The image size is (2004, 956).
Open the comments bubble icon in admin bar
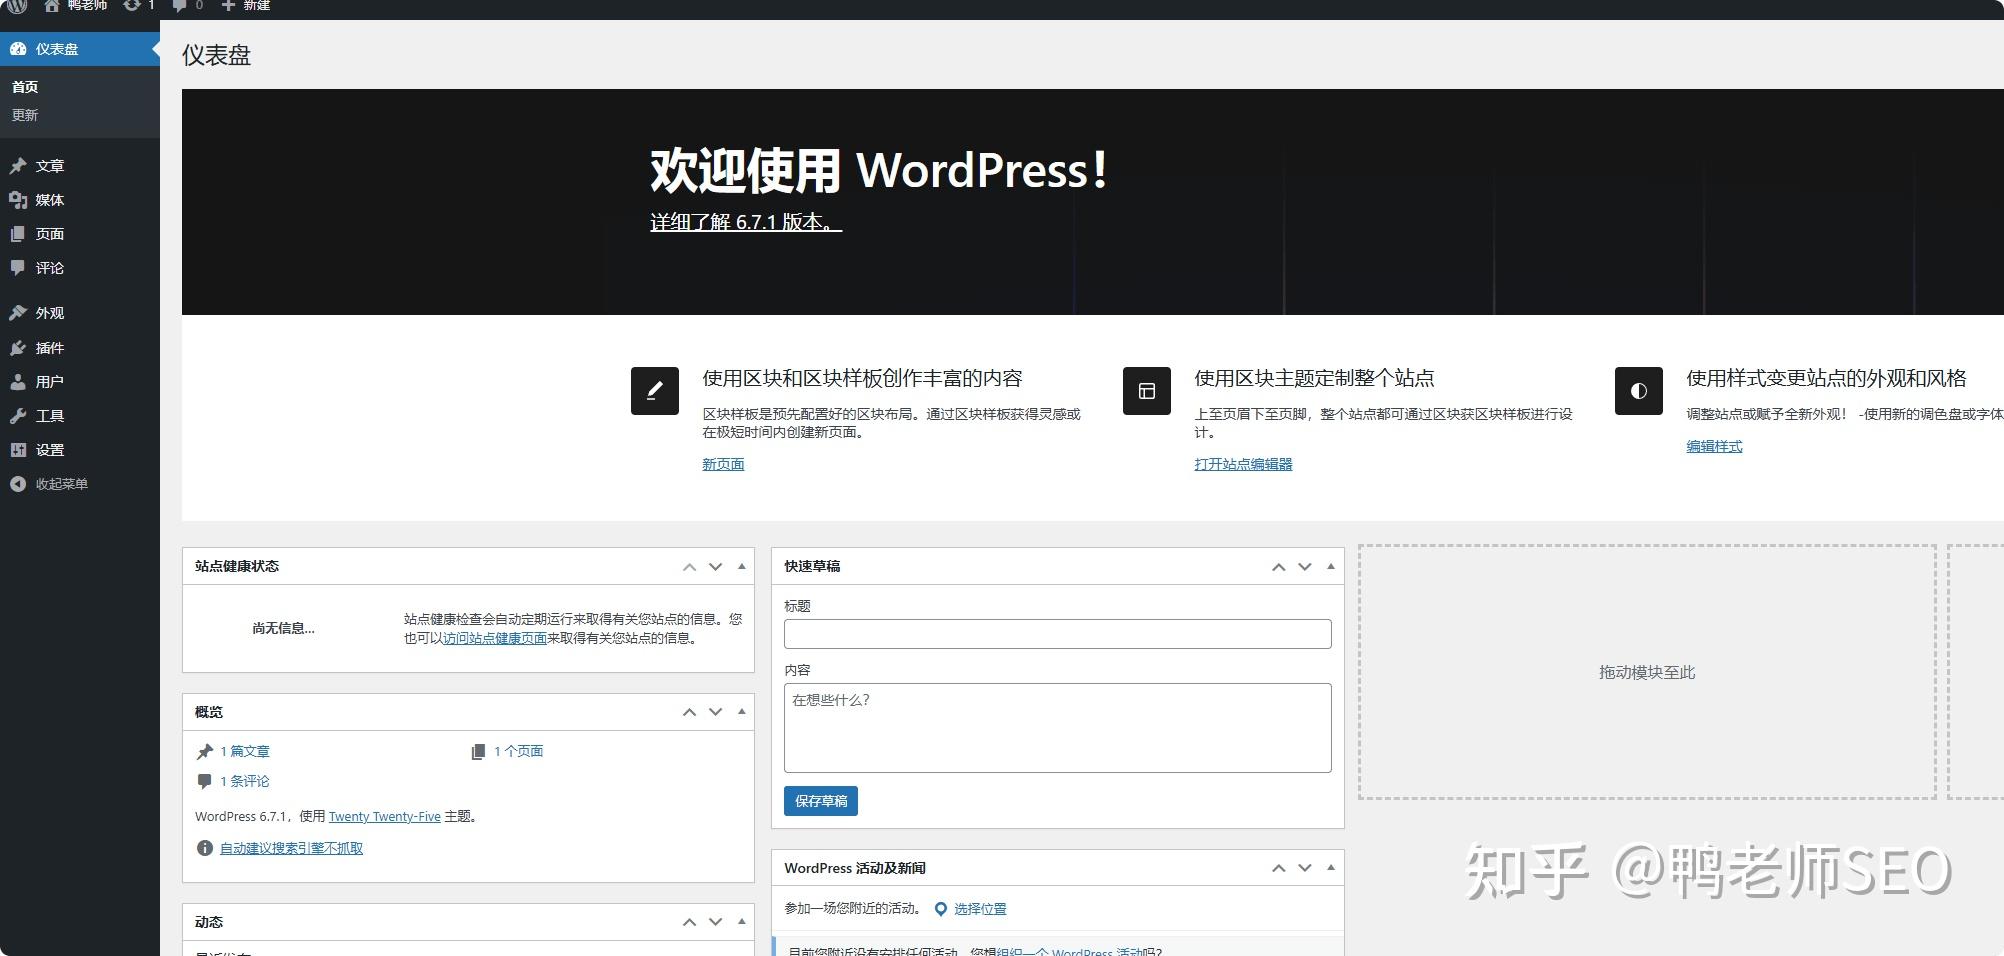pyautogui.click(x=180, y=8)
